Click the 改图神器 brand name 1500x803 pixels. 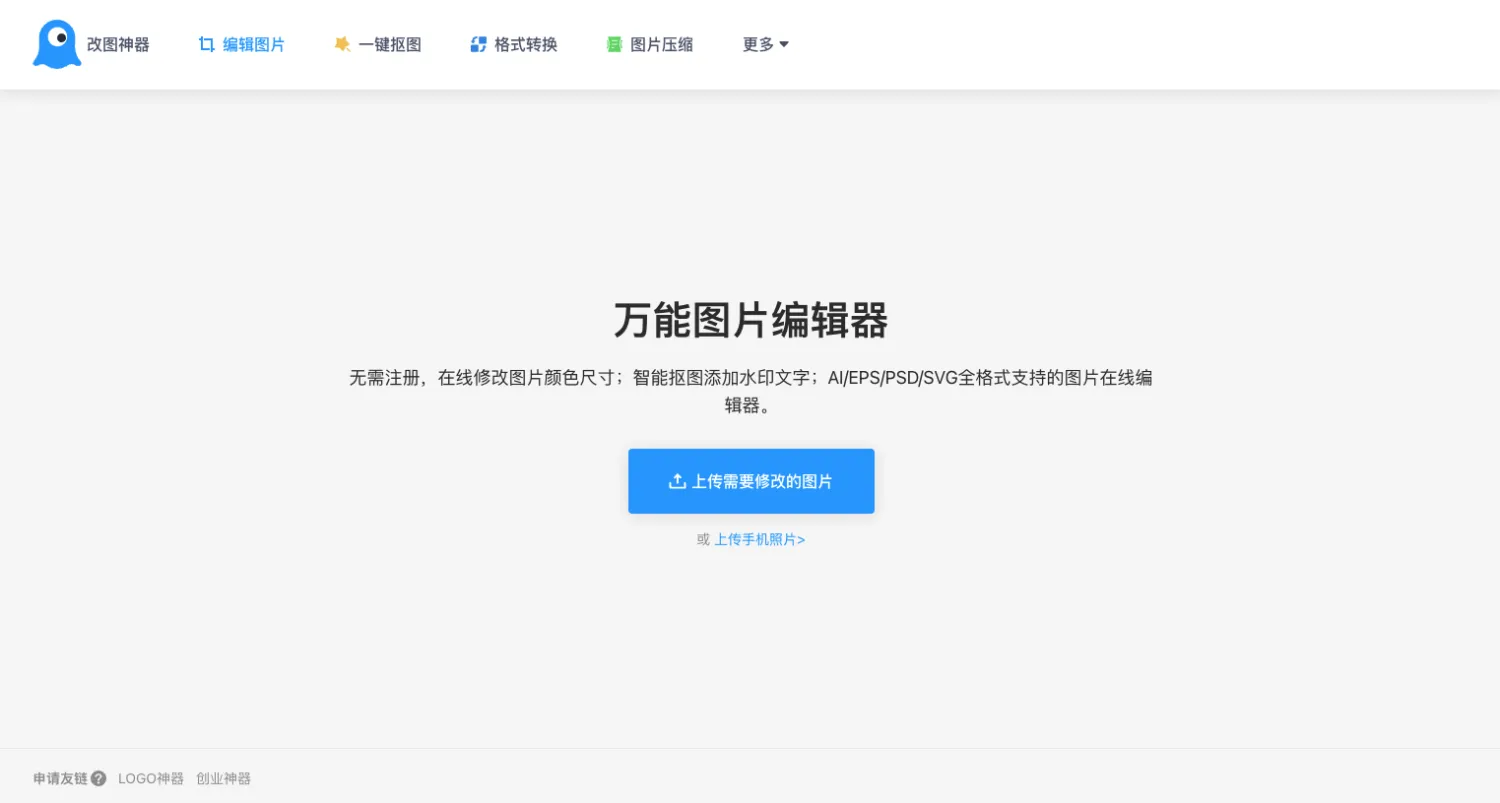tap(118, 44)
